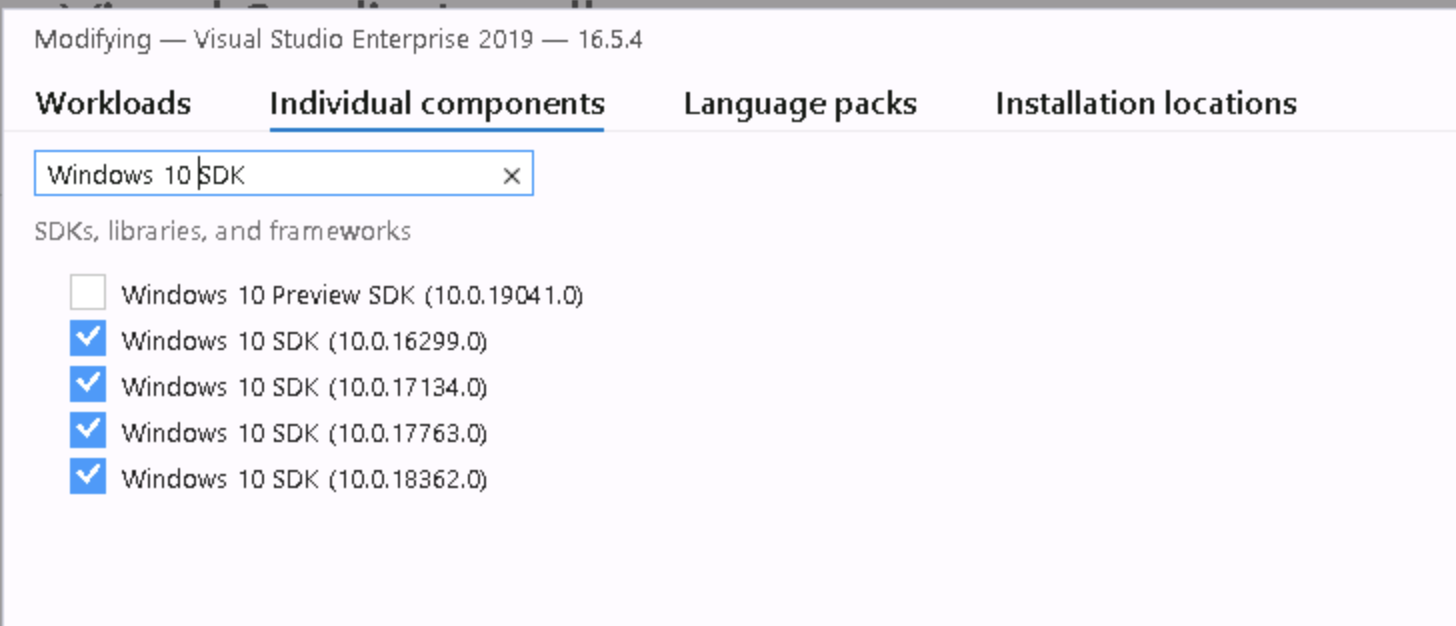Select the Individual components tab

pos(437,103)
